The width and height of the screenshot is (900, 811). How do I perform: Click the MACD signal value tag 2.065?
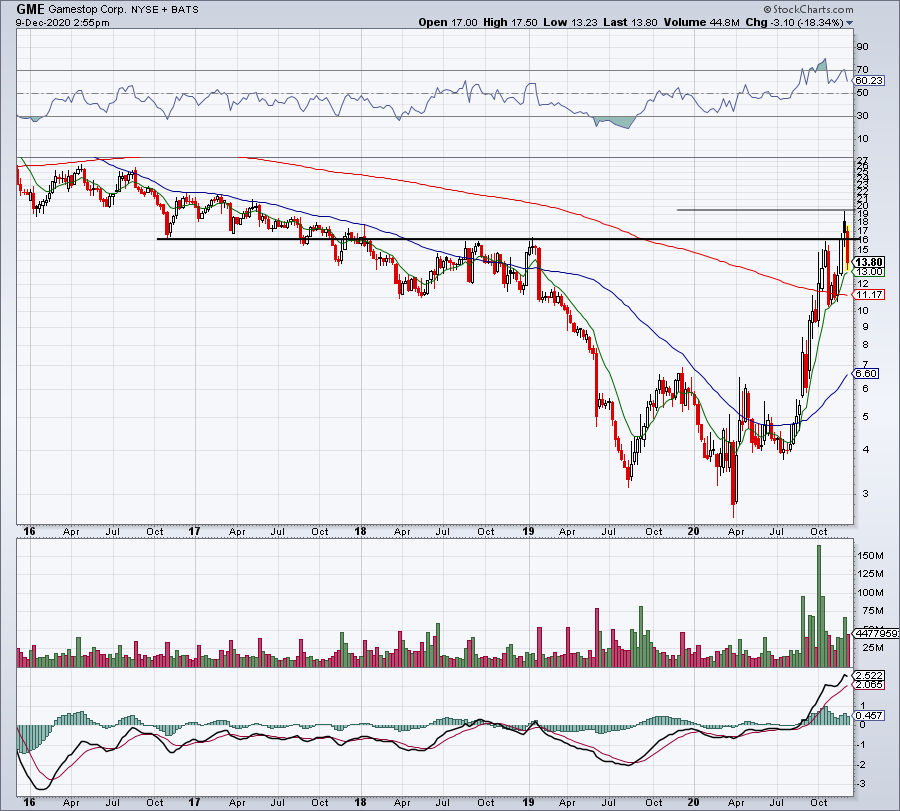pos(869,685)
